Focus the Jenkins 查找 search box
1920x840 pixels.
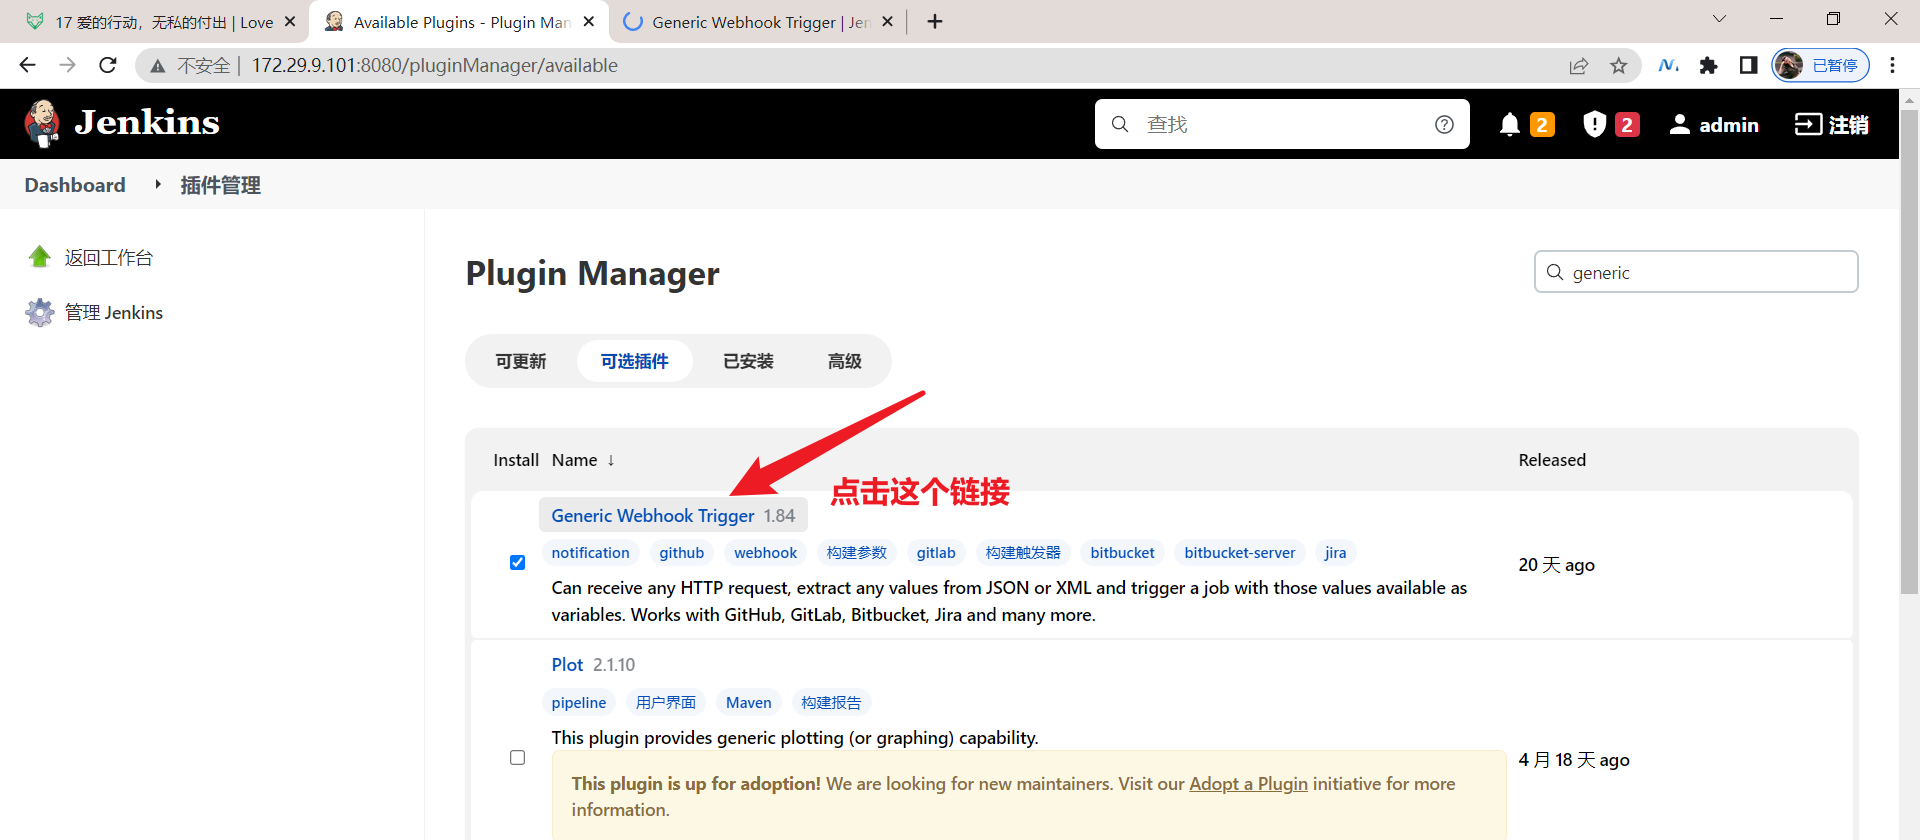click(x=1282, y=124)
